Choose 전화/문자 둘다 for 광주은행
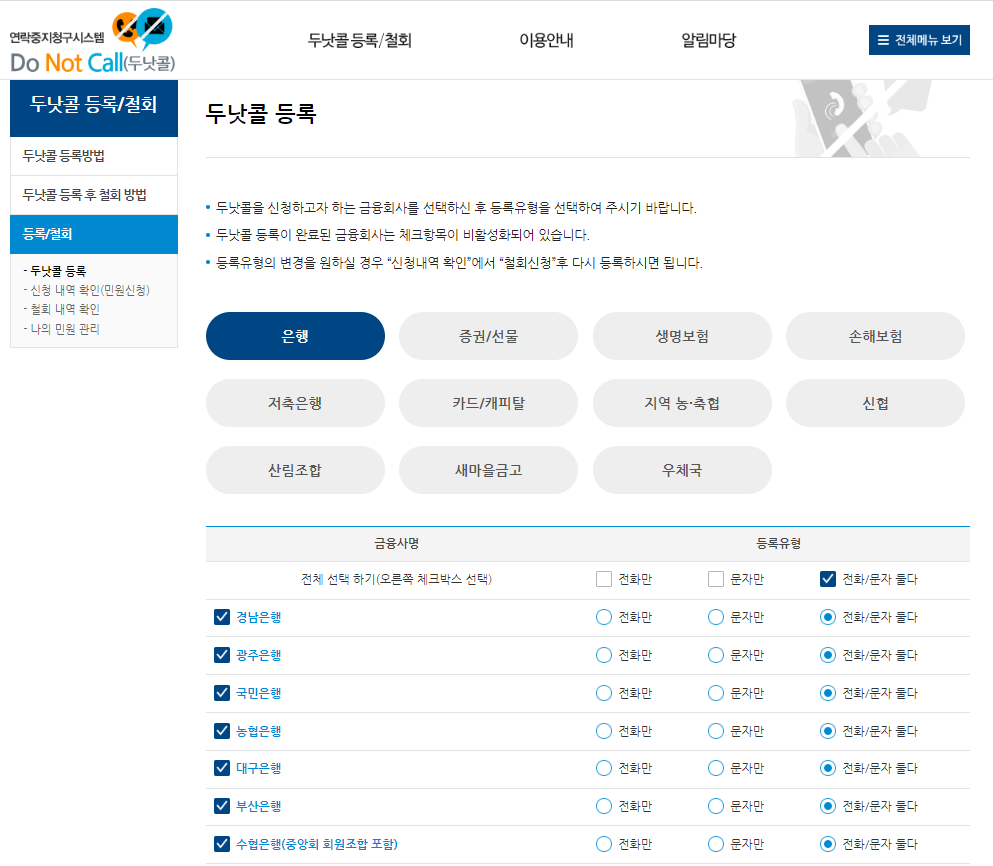This screenshot has height=866, width=993. (x=828, y=655)
